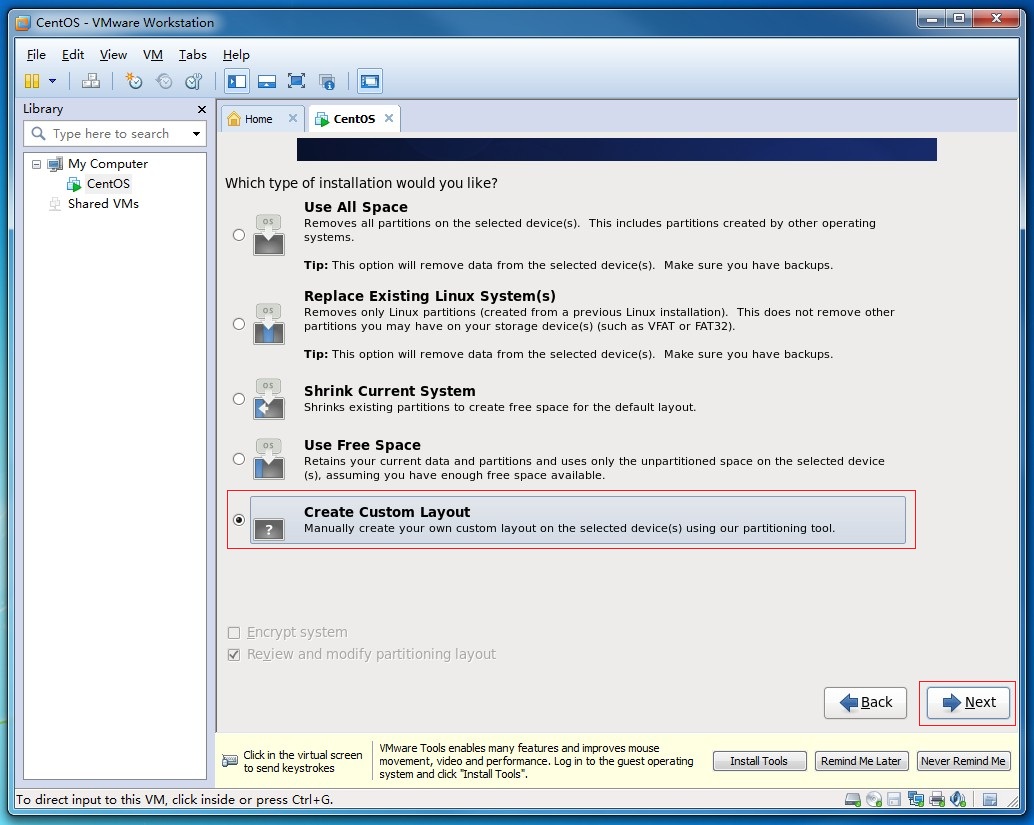Click the printer device status icon

pos(937,799)
